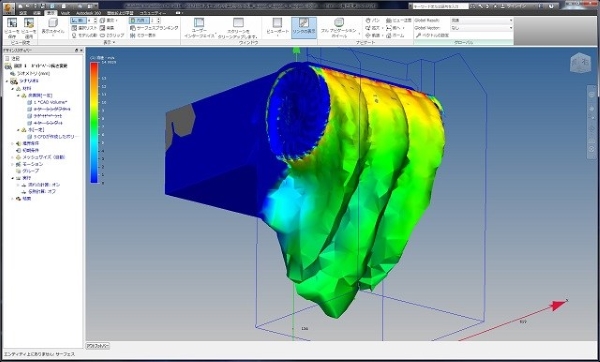Open the Autodesk 360 ribbon tab
This screenshot has height=362, width=600.
[x=88, y=13]
